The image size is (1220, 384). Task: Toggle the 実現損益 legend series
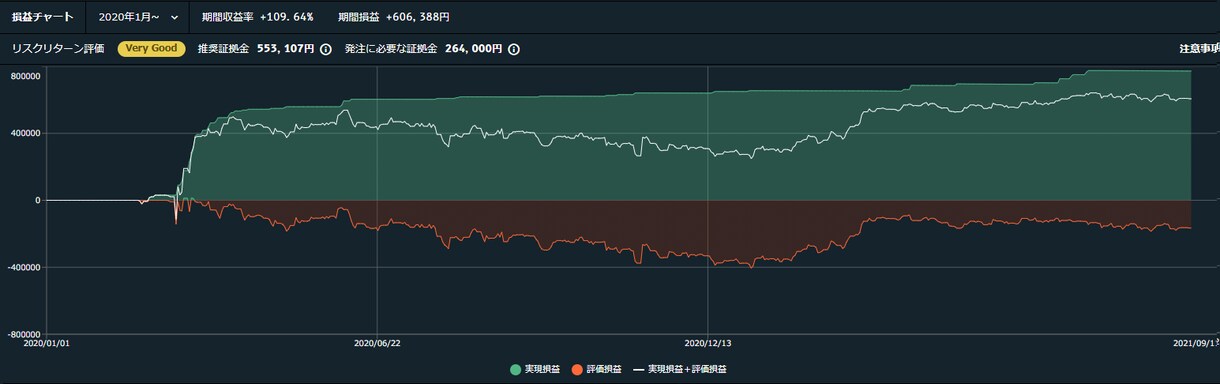534,370
